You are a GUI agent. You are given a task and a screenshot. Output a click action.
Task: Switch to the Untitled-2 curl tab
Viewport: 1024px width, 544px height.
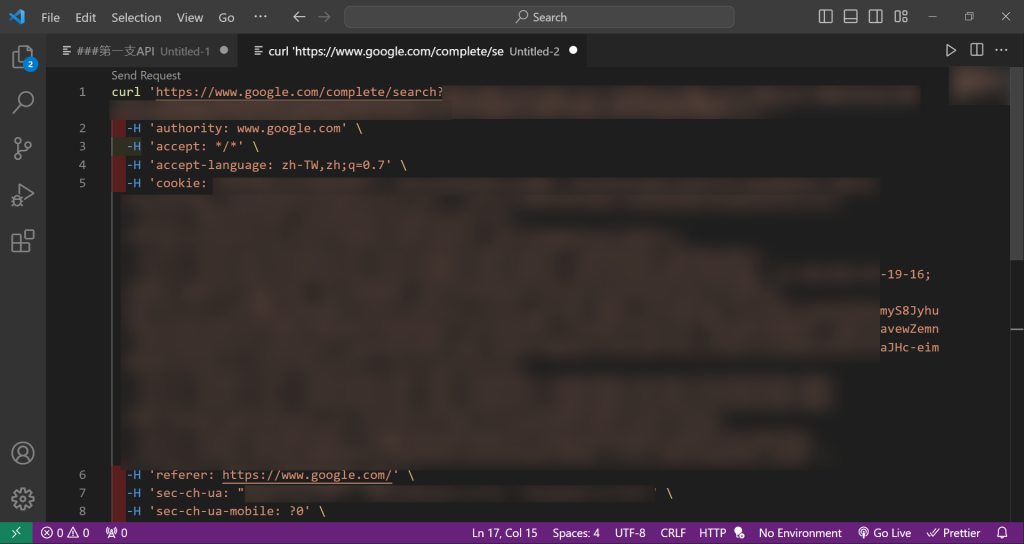pos(413,51)
